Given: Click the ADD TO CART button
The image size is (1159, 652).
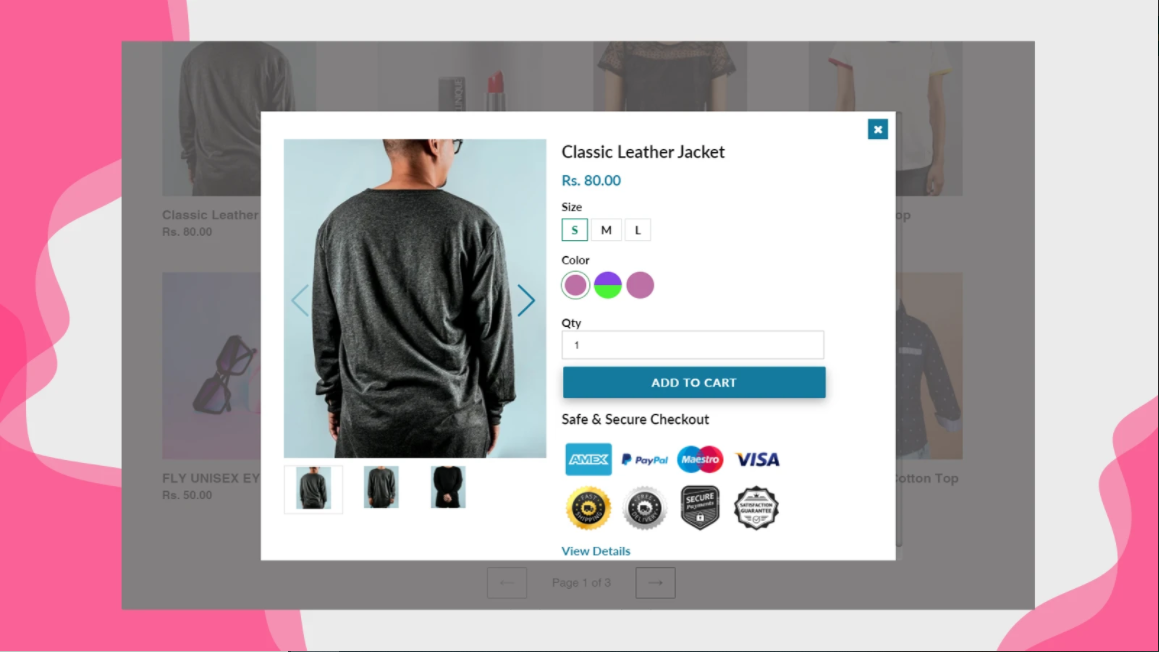Looking at the screenshot, I should coord(694,382).
